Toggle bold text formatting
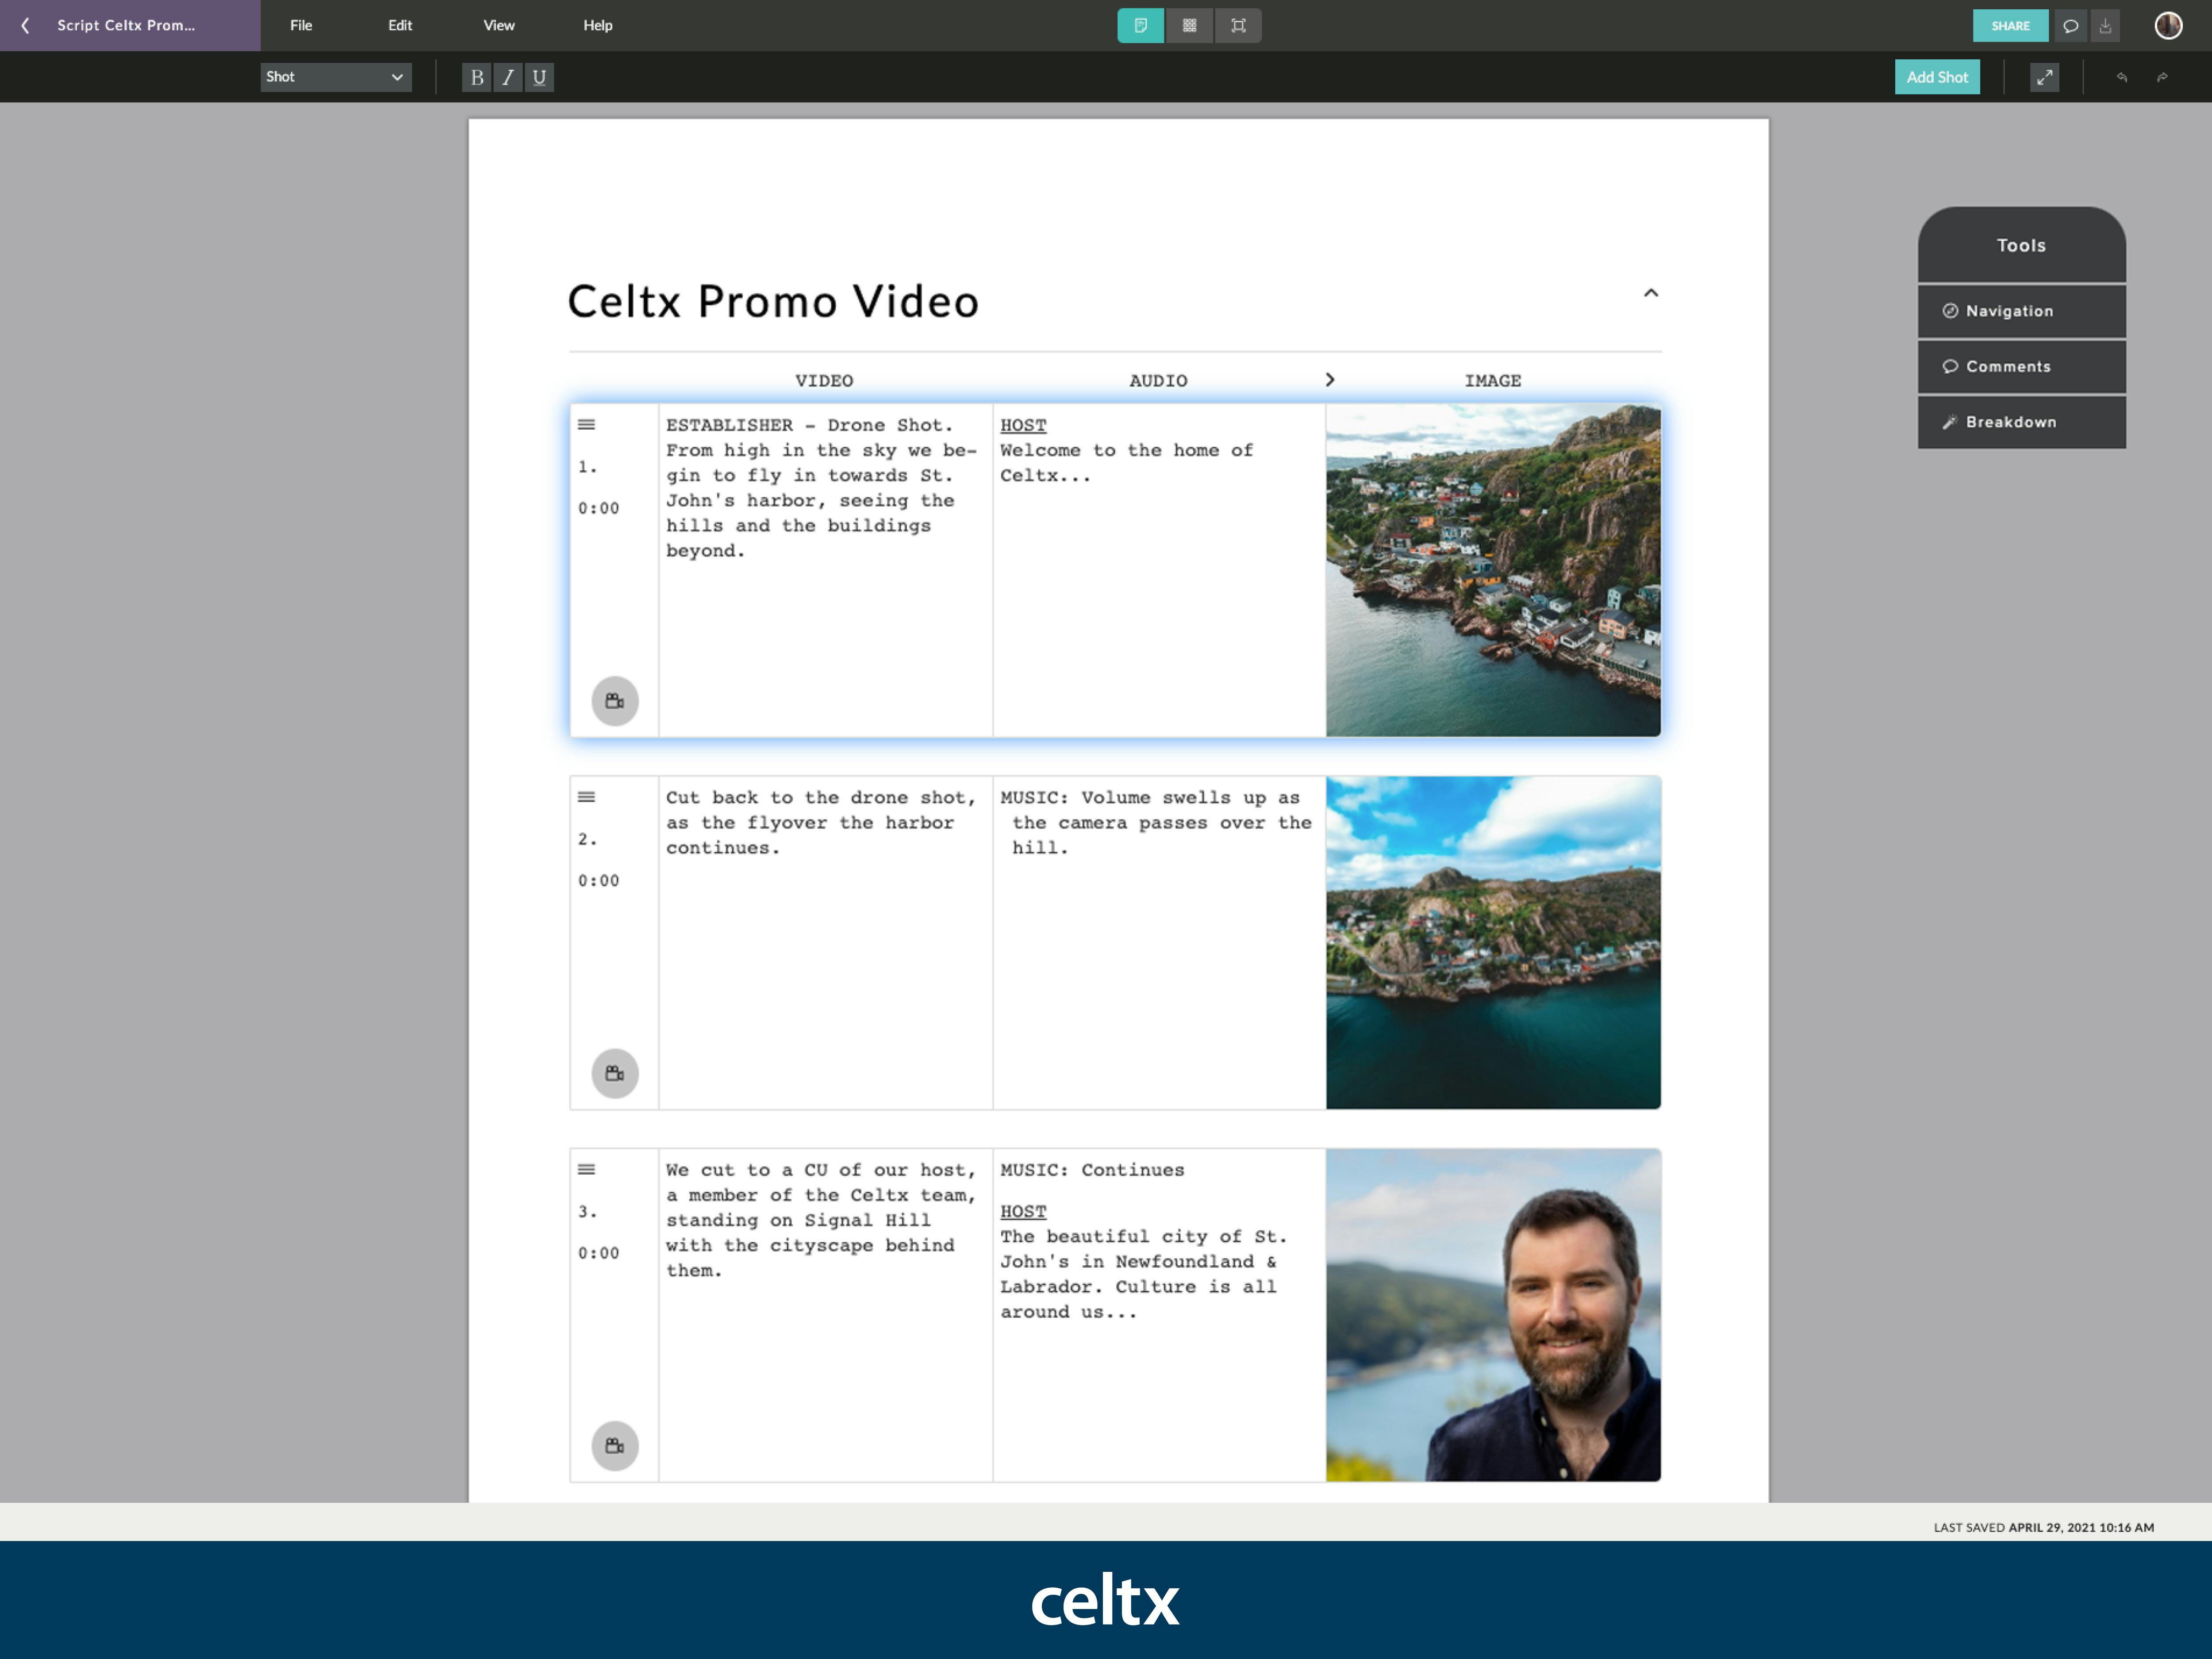This screenshot has width=2212, height=1659. coord(476,77)
